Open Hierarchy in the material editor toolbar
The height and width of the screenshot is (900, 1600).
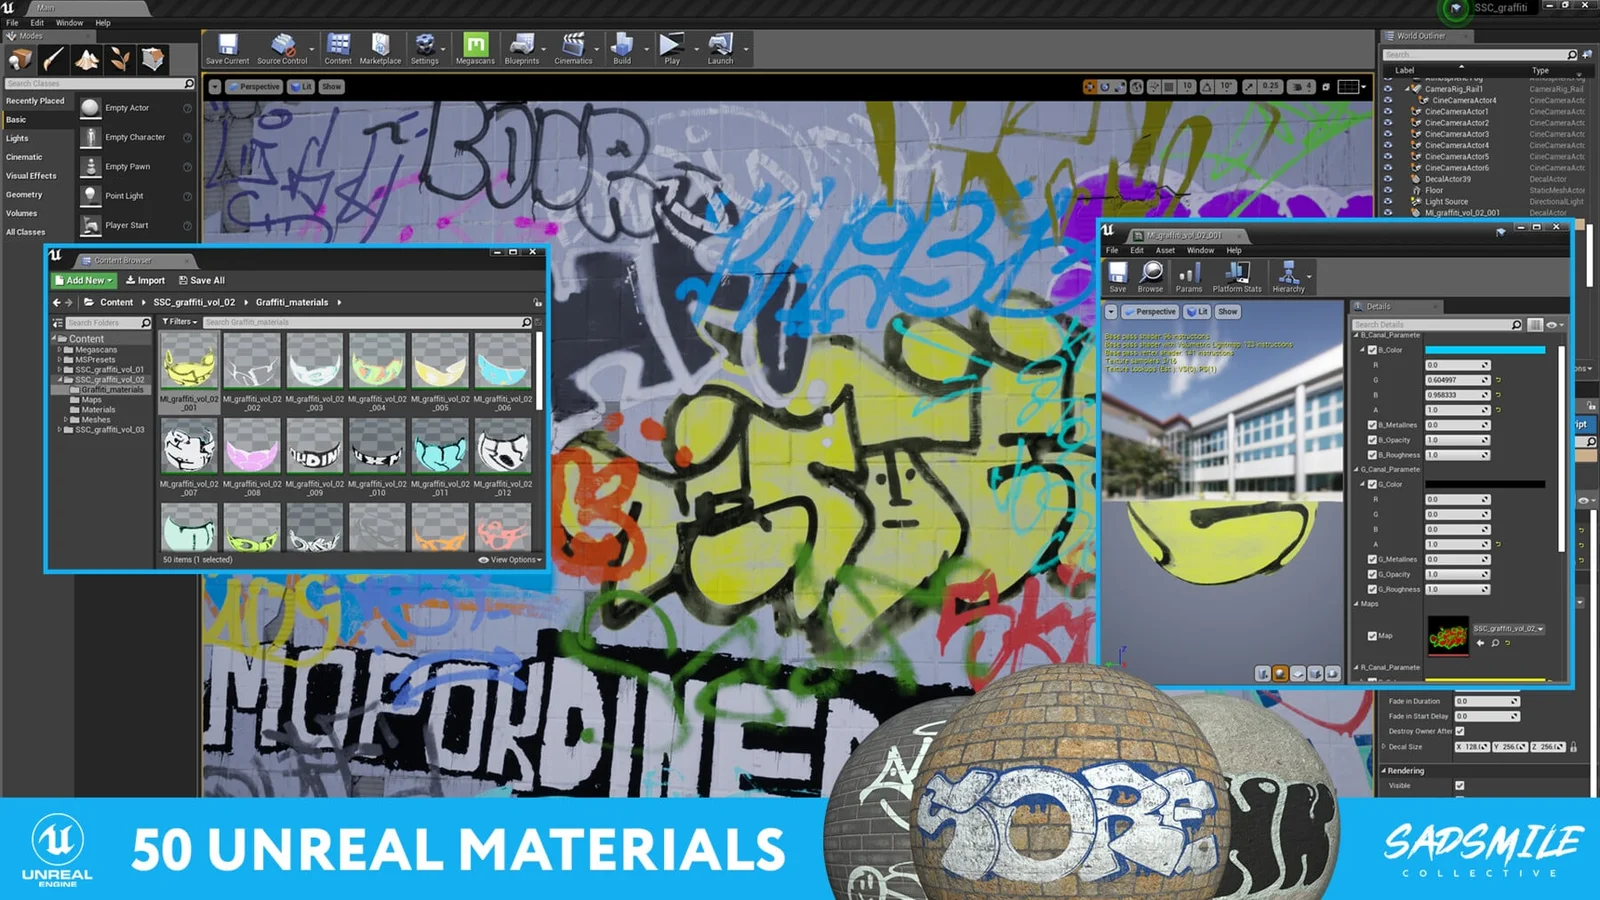point(1289,276)
